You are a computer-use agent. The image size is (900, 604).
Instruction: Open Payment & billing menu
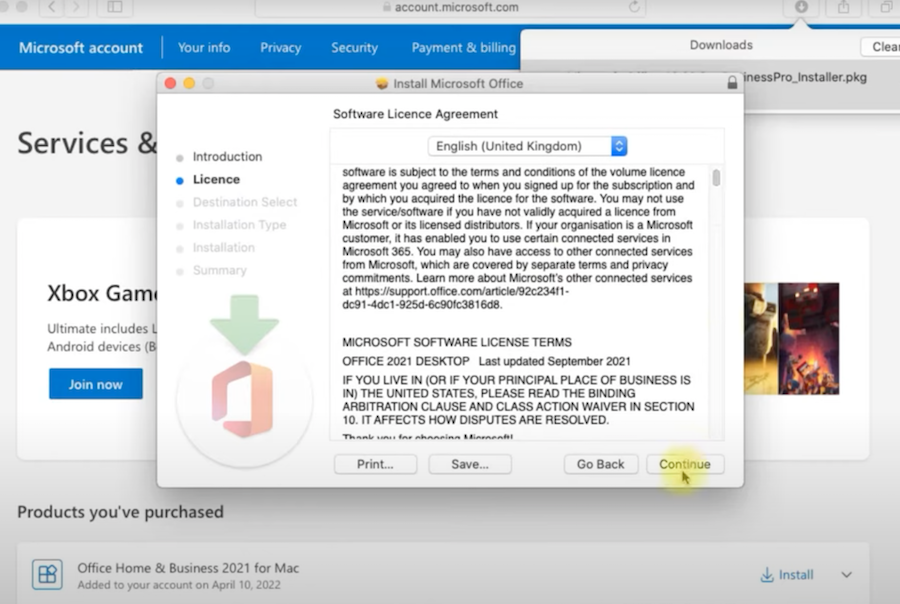pyautogui.click(x=463, y=47)
